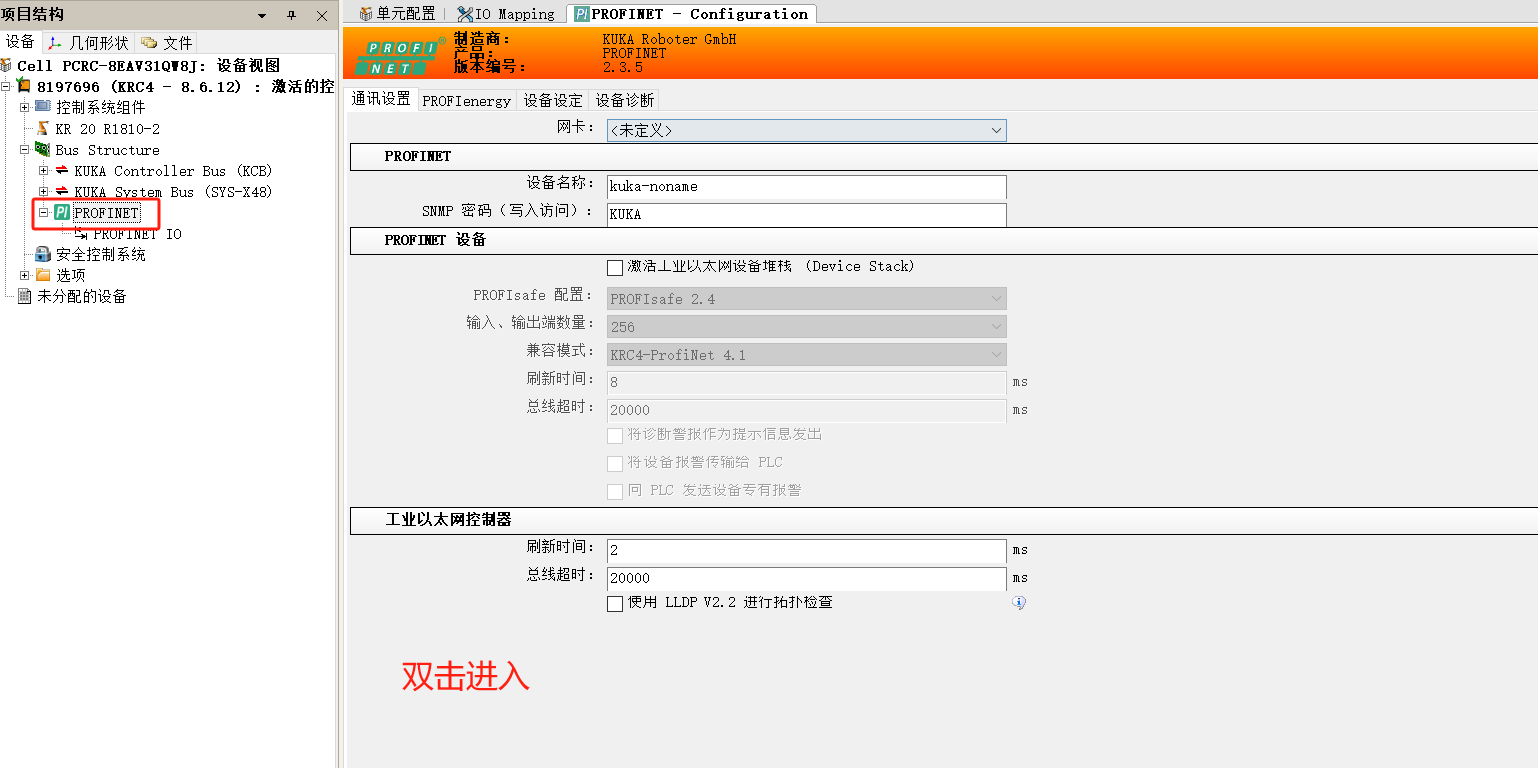The height and width of the screenshot is (768, 1538).
Task: Switch to the 设备 panel tab
Action: pyautogui.click(x=20, y=42)
